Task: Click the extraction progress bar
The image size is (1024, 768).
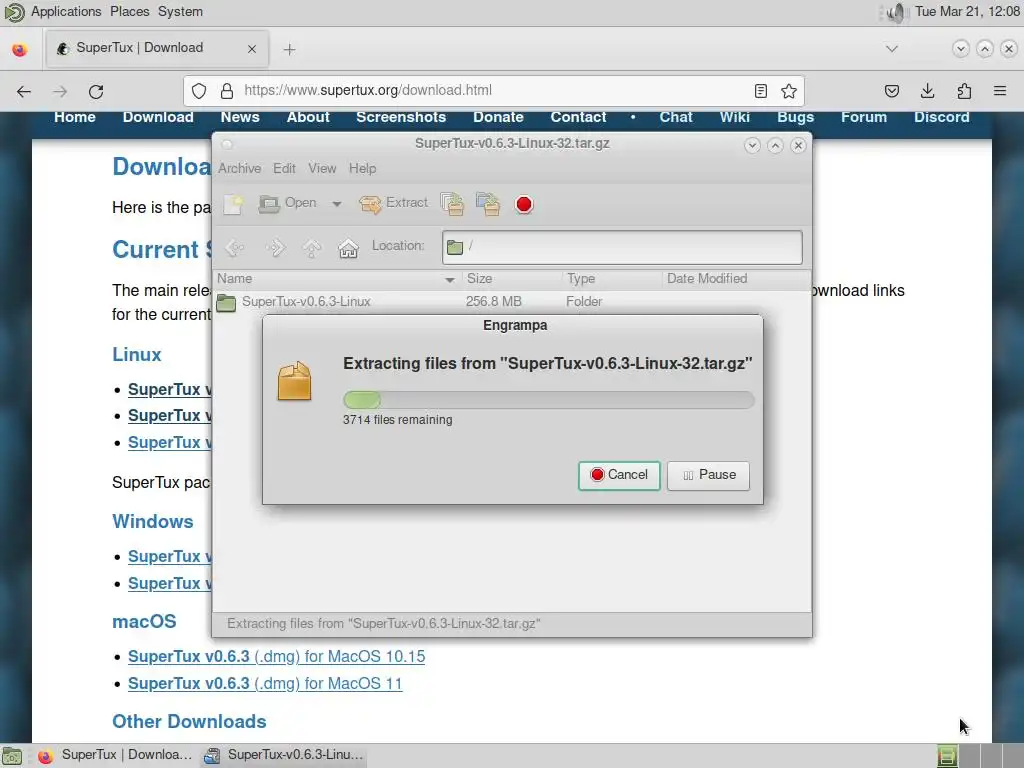Action: [x=549, y=400]
